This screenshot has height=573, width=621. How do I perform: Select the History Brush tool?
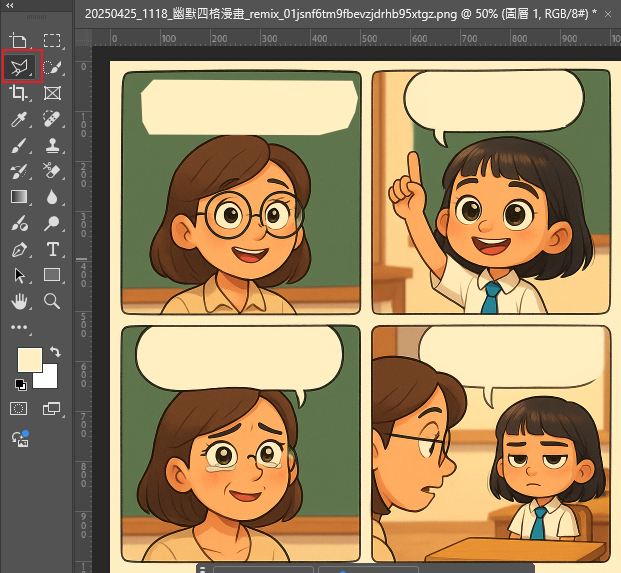click(19, 171)
